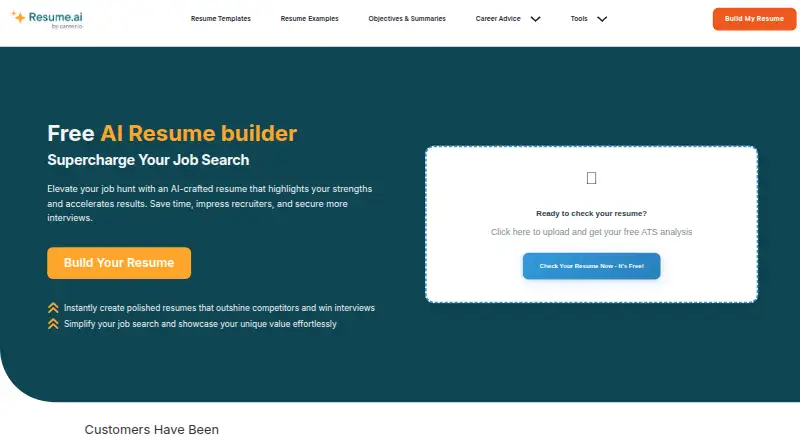Click 'Free AI Resume builder' headline

pos(172,133)
